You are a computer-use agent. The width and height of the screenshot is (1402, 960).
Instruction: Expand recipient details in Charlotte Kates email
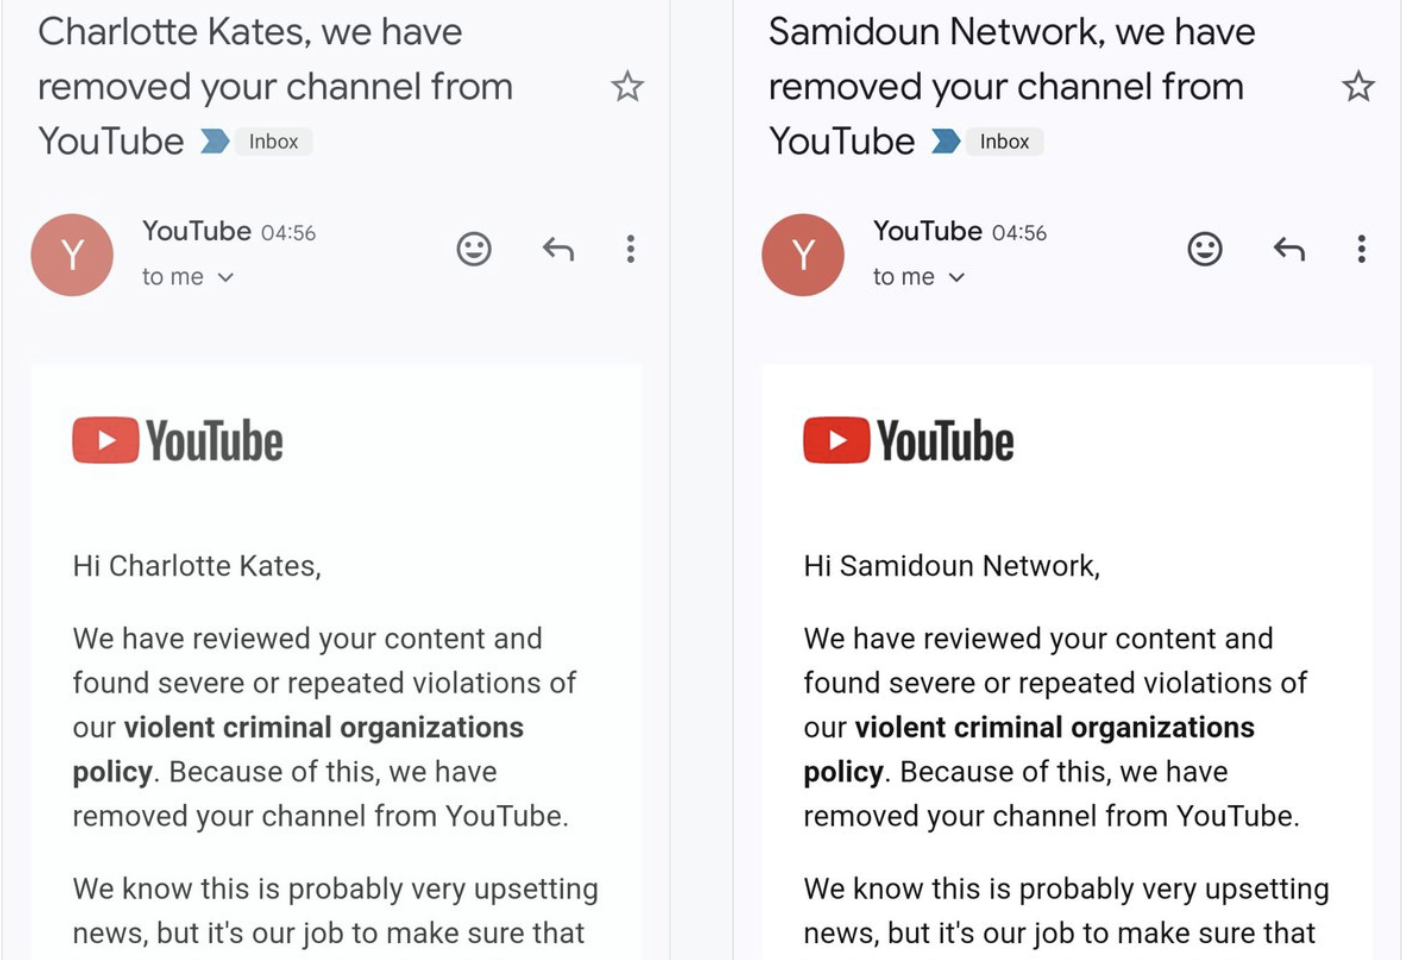click(x=226, y=278)
